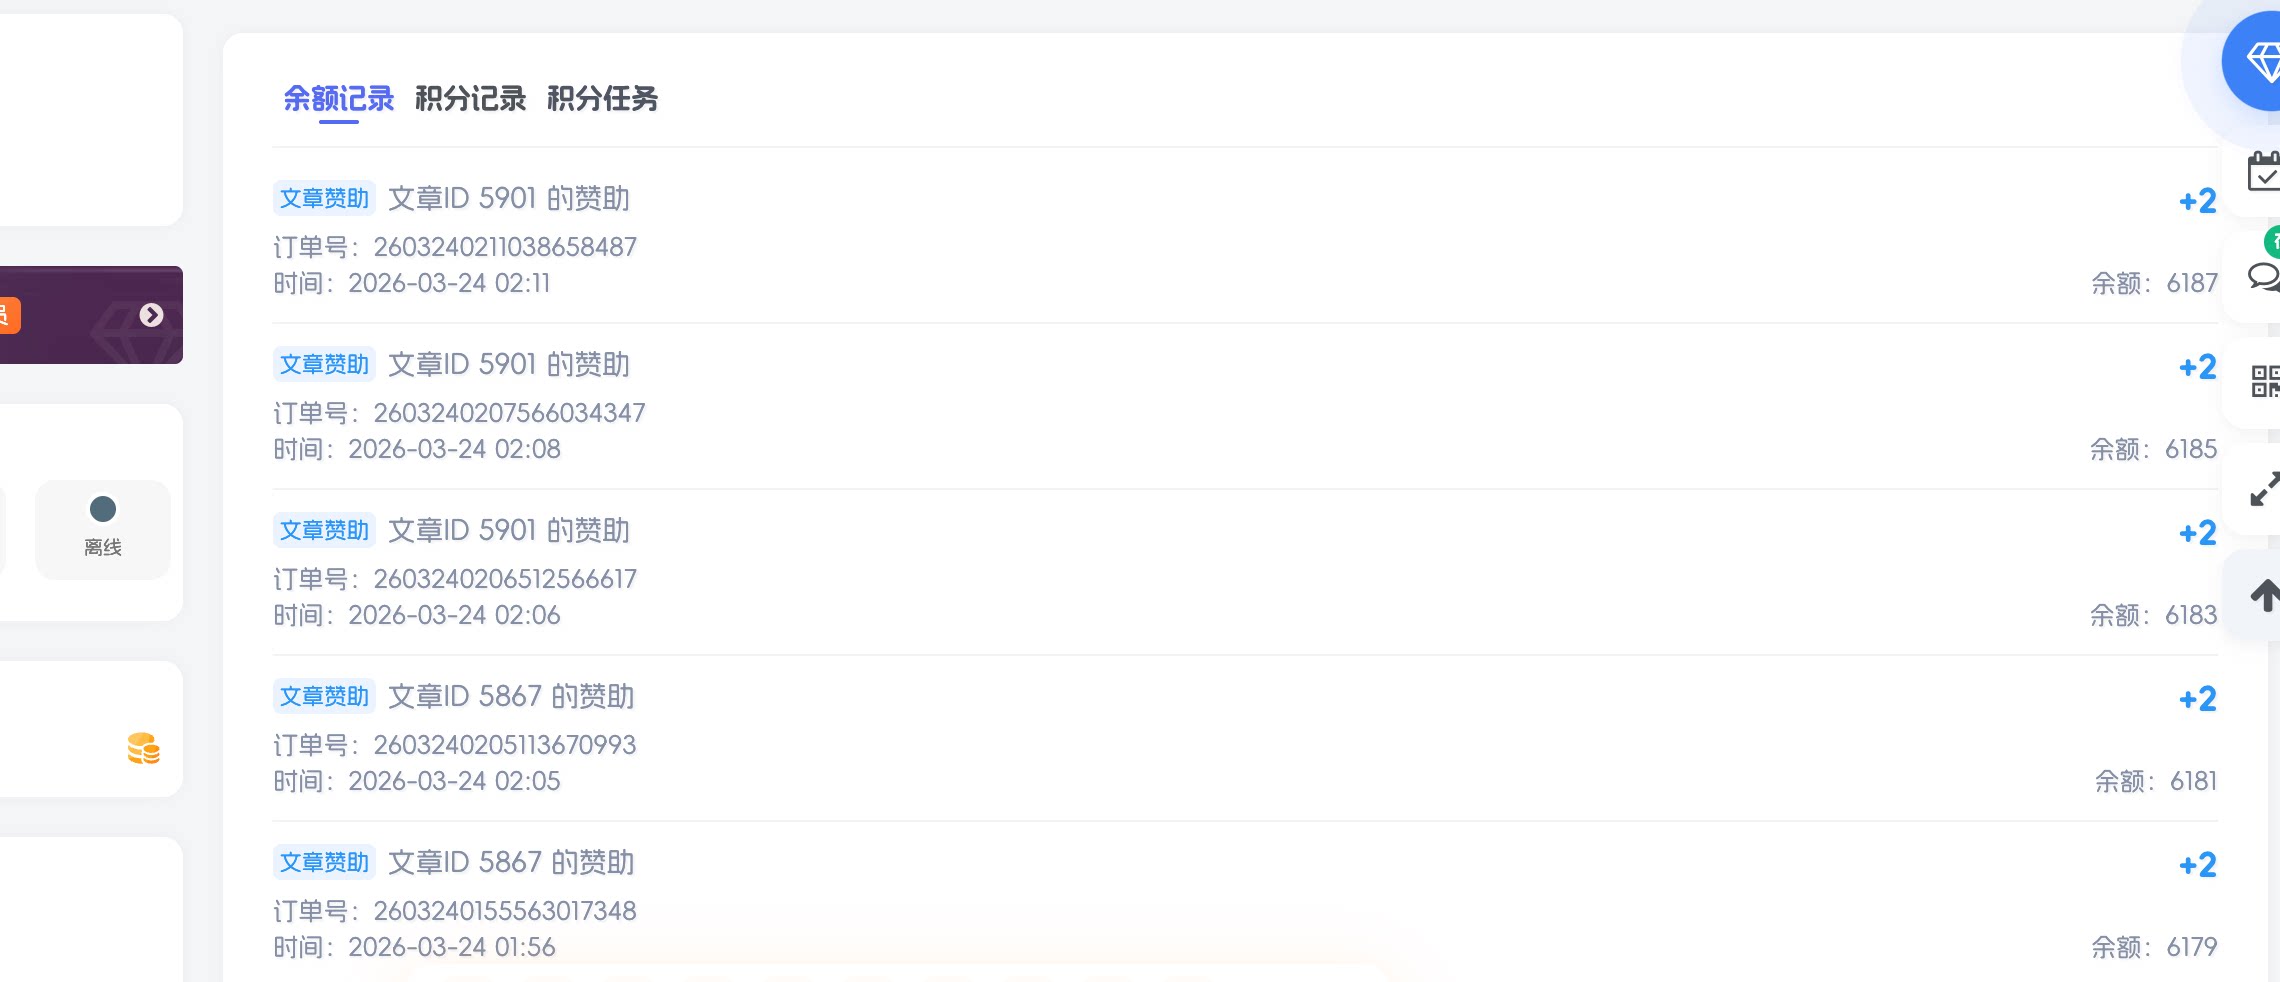Click order number 2603240211038658487
This screenshot has height=982, width=2280.
pos(504,247)
